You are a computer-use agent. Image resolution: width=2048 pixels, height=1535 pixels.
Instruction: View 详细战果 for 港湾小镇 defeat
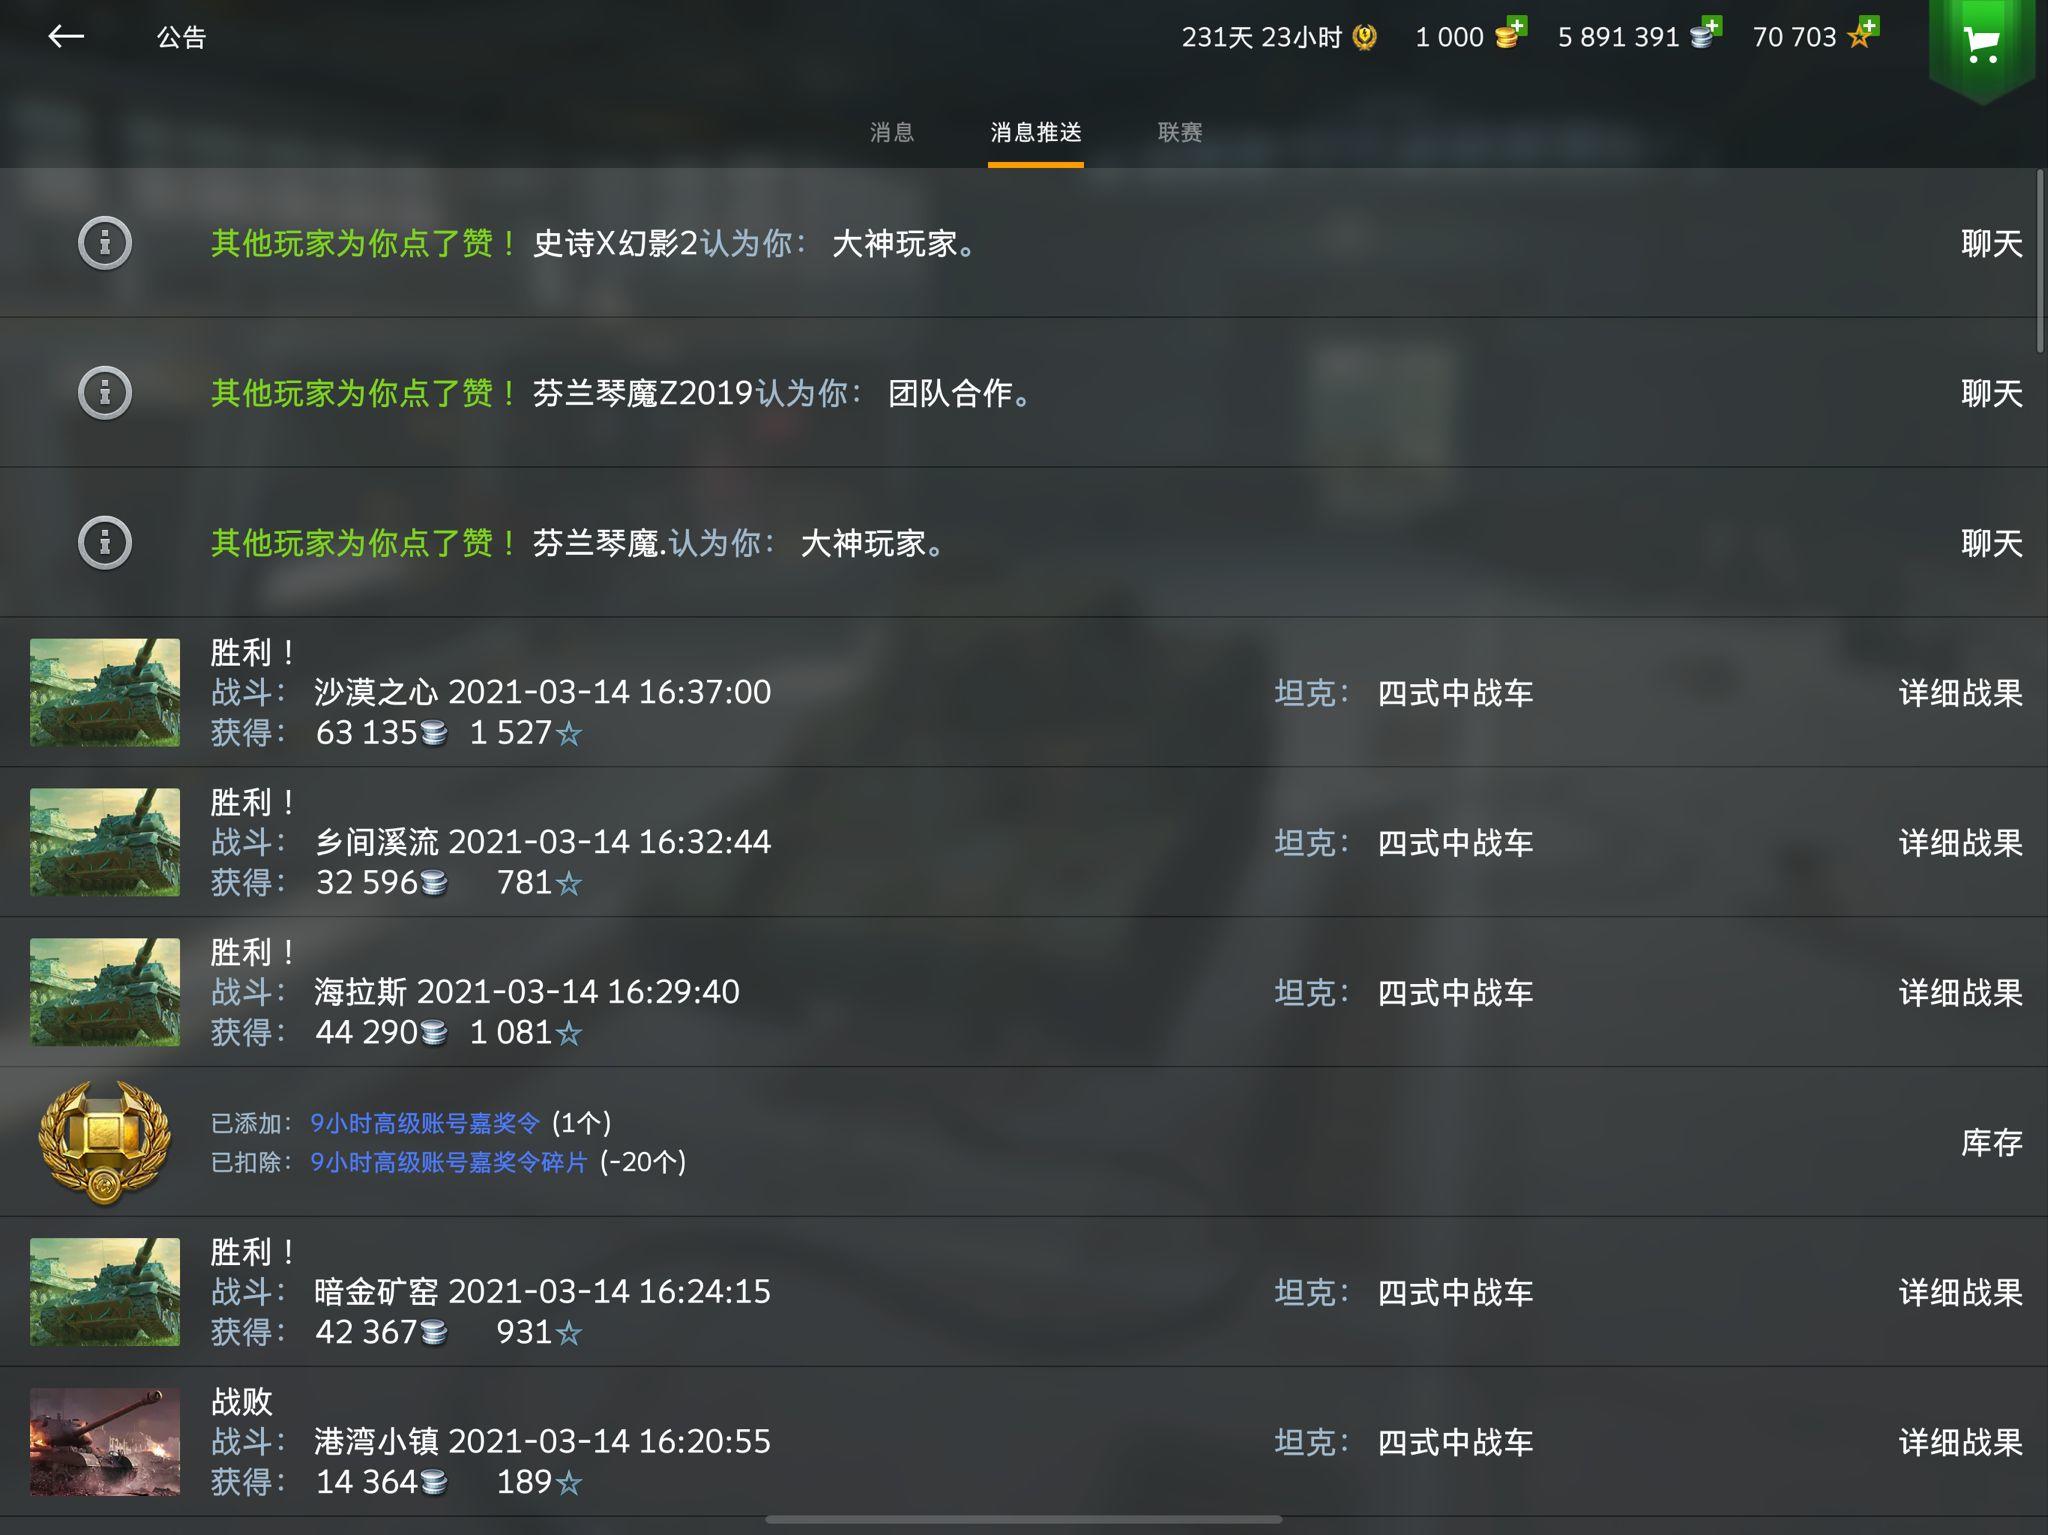click(1961, 1442)
